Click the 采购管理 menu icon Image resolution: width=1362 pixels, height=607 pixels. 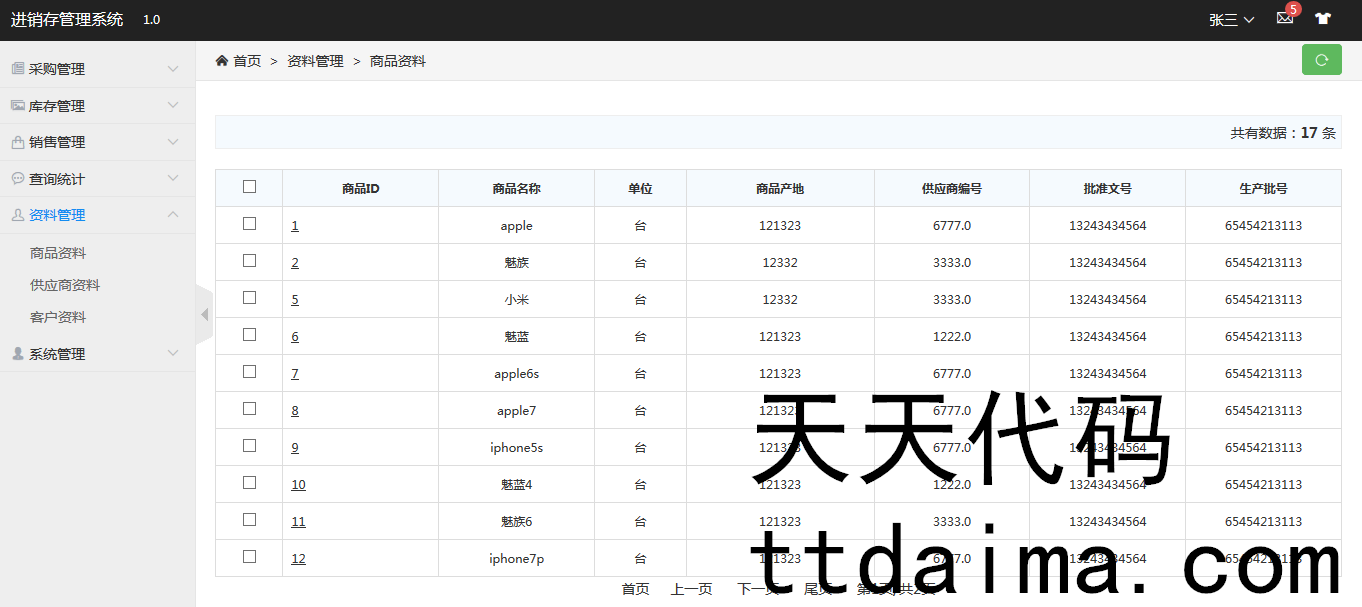click(x=18, y=69)
